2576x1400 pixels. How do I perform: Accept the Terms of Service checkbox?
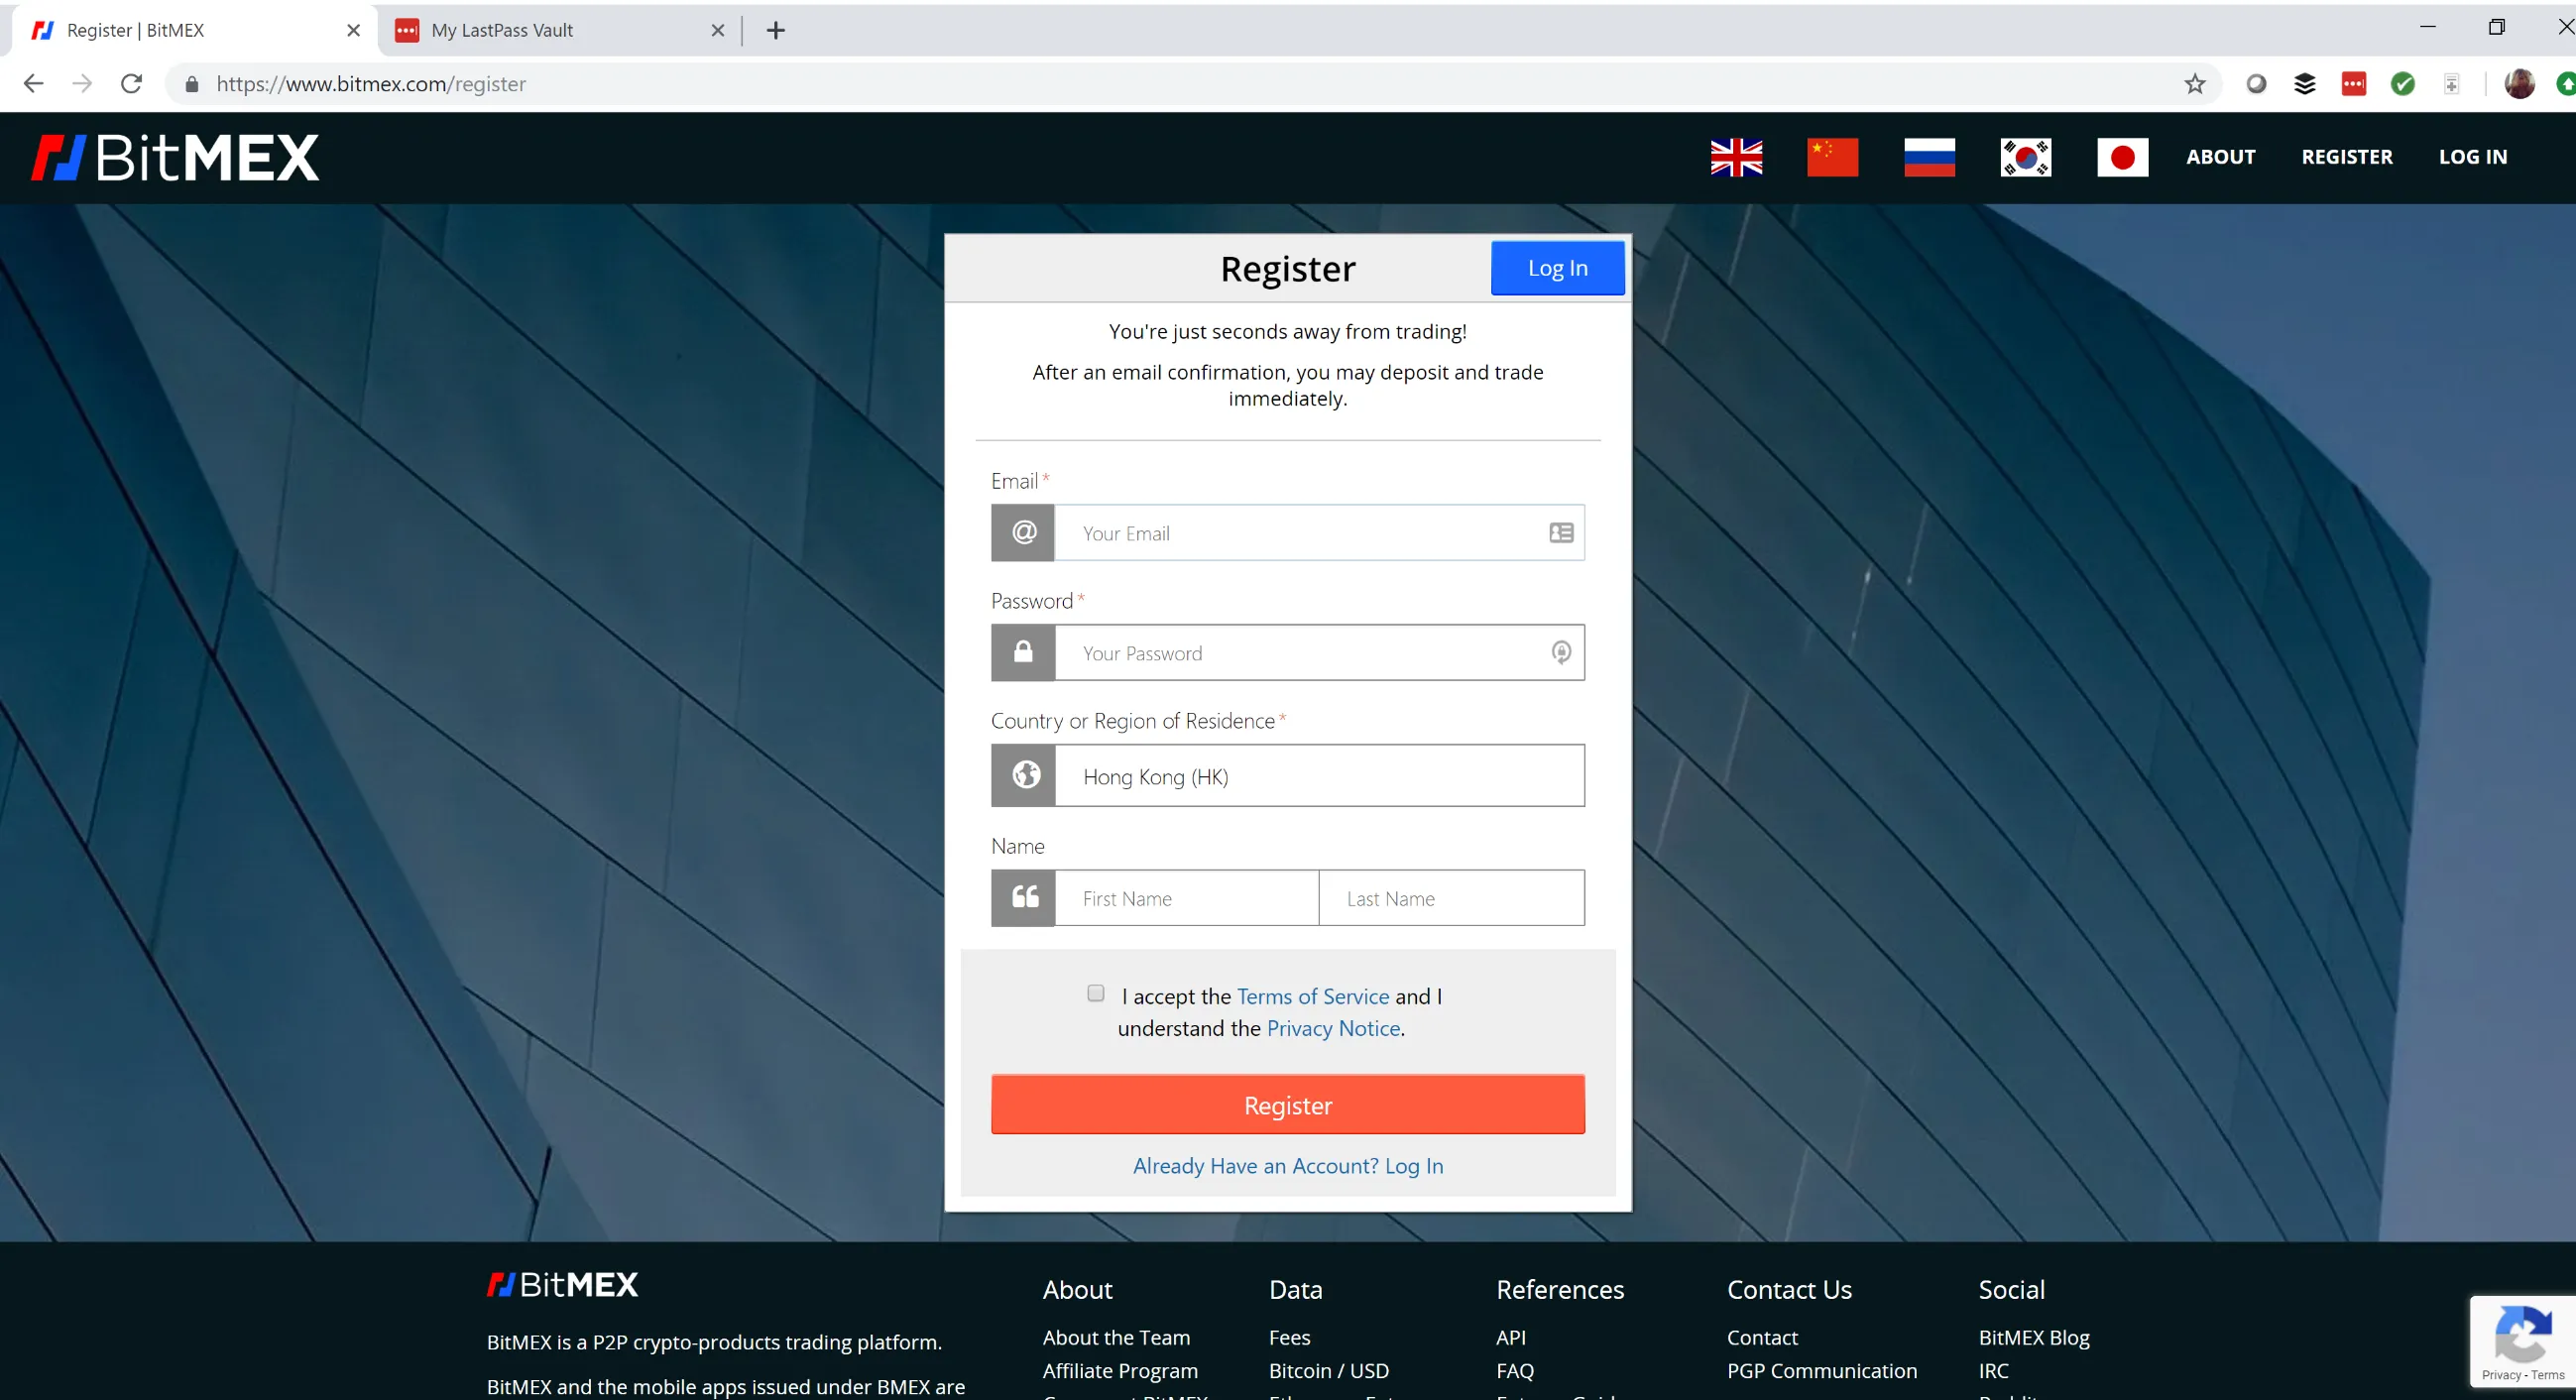click(1096, 993)
